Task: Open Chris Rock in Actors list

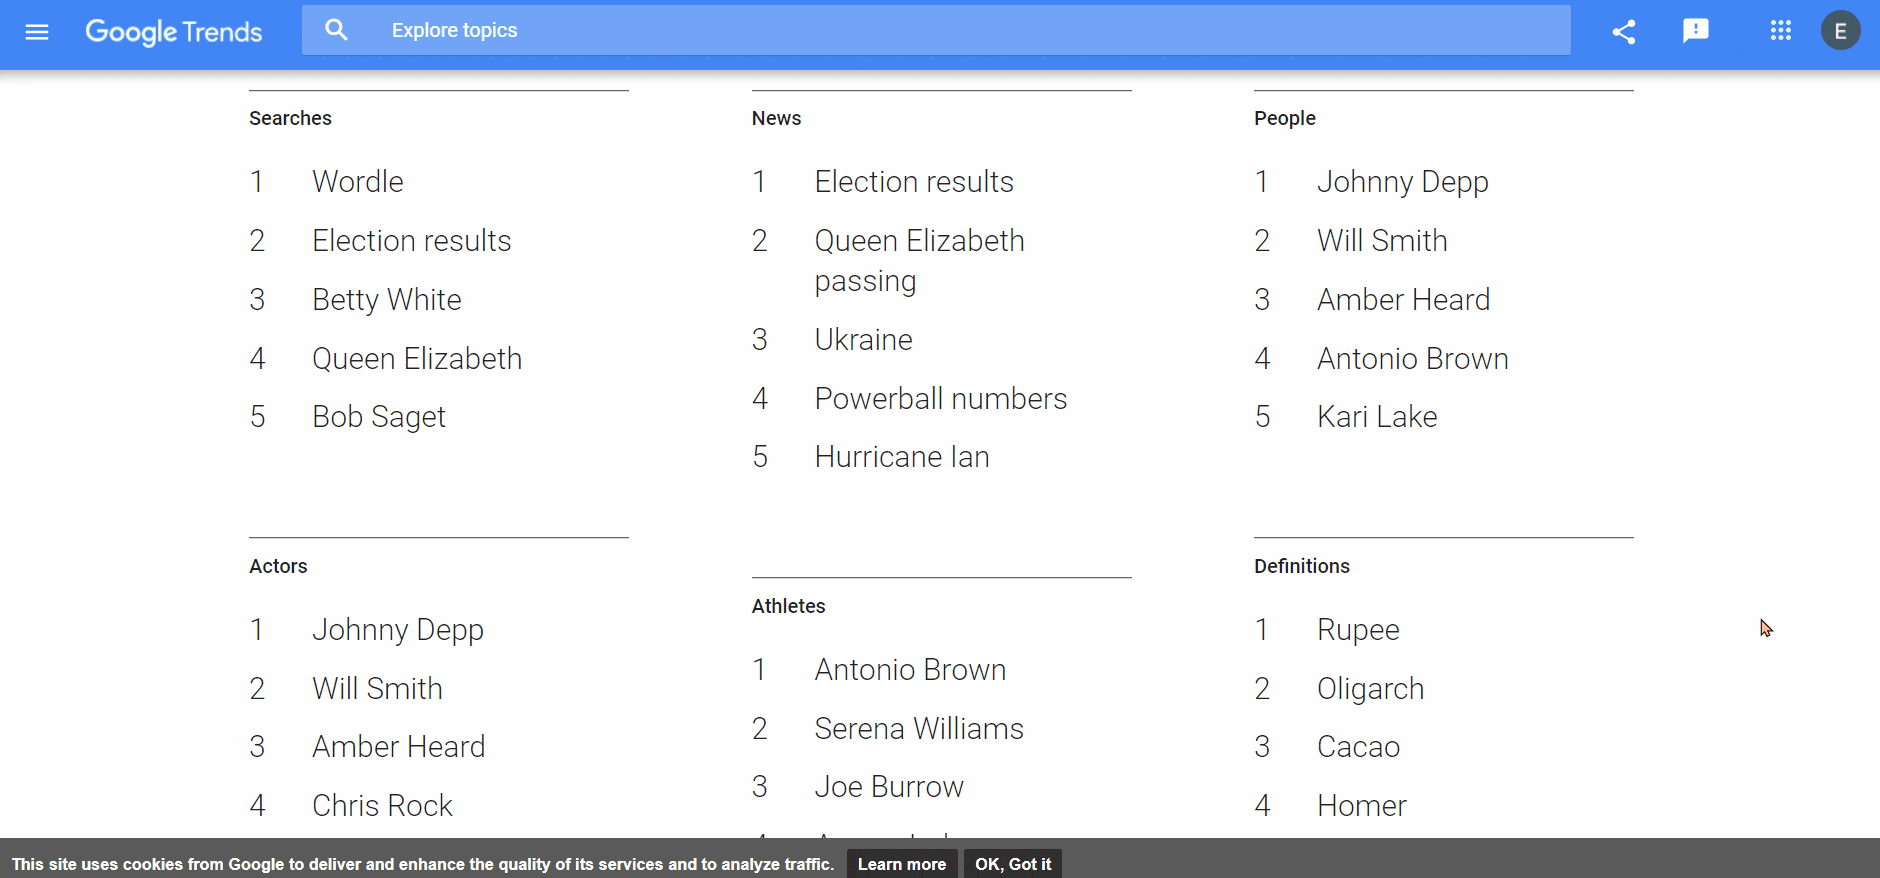Action: (x=382, y=806)
